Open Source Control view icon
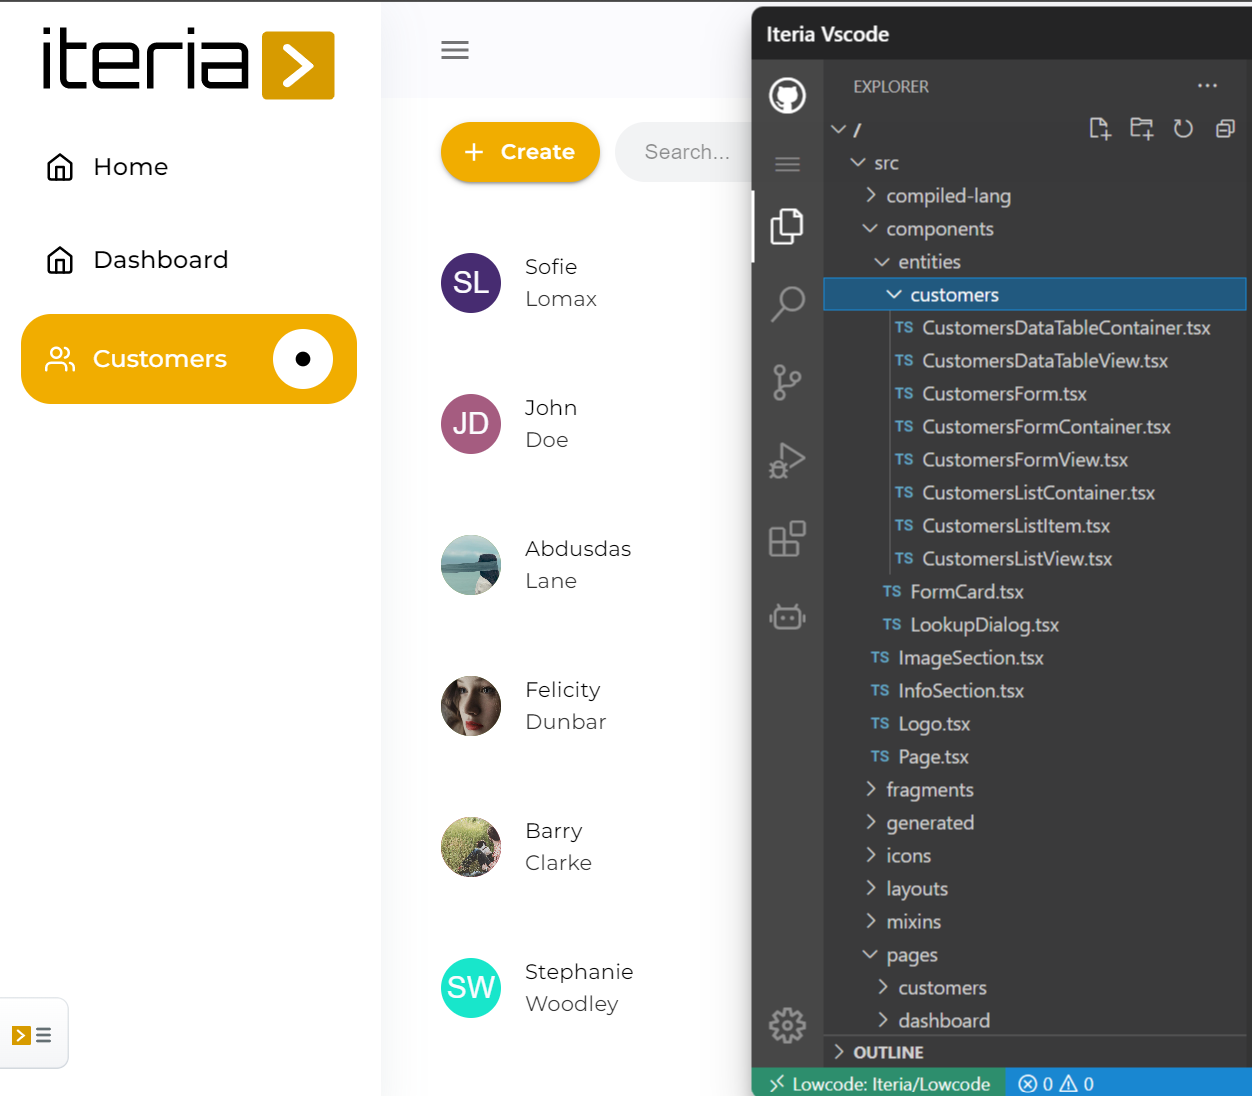This screenshot has height=1096, width=1252. 787,382
